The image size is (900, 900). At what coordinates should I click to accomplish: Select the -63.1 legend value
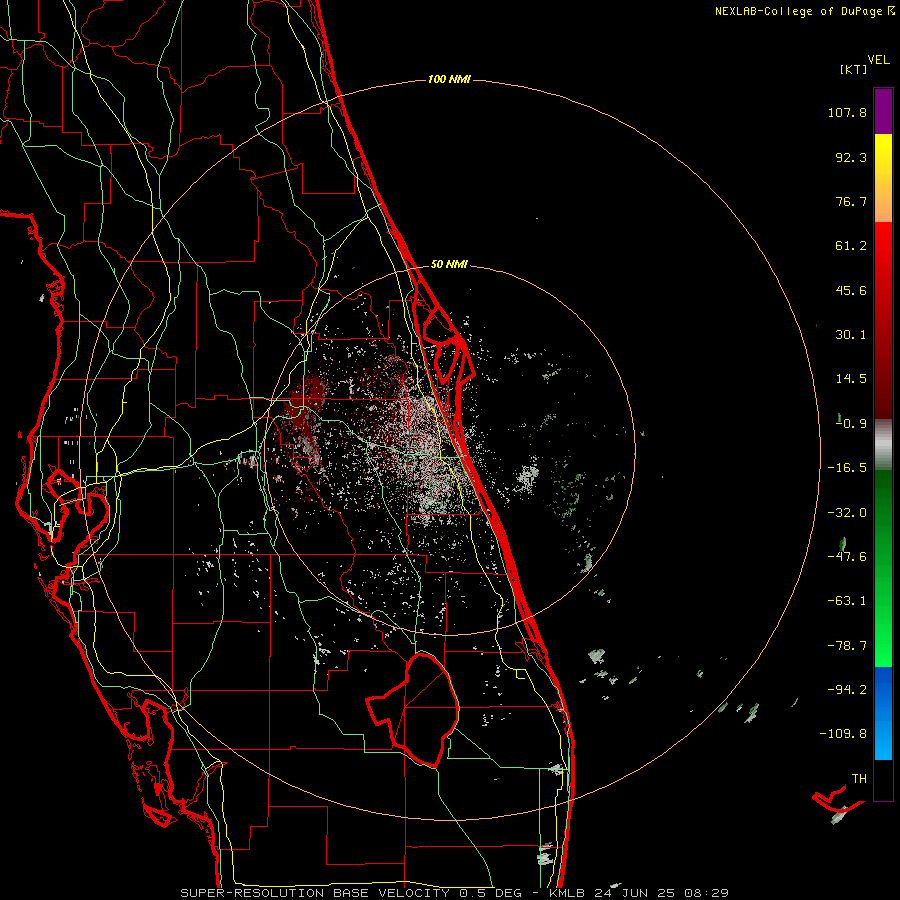point(847,601)
